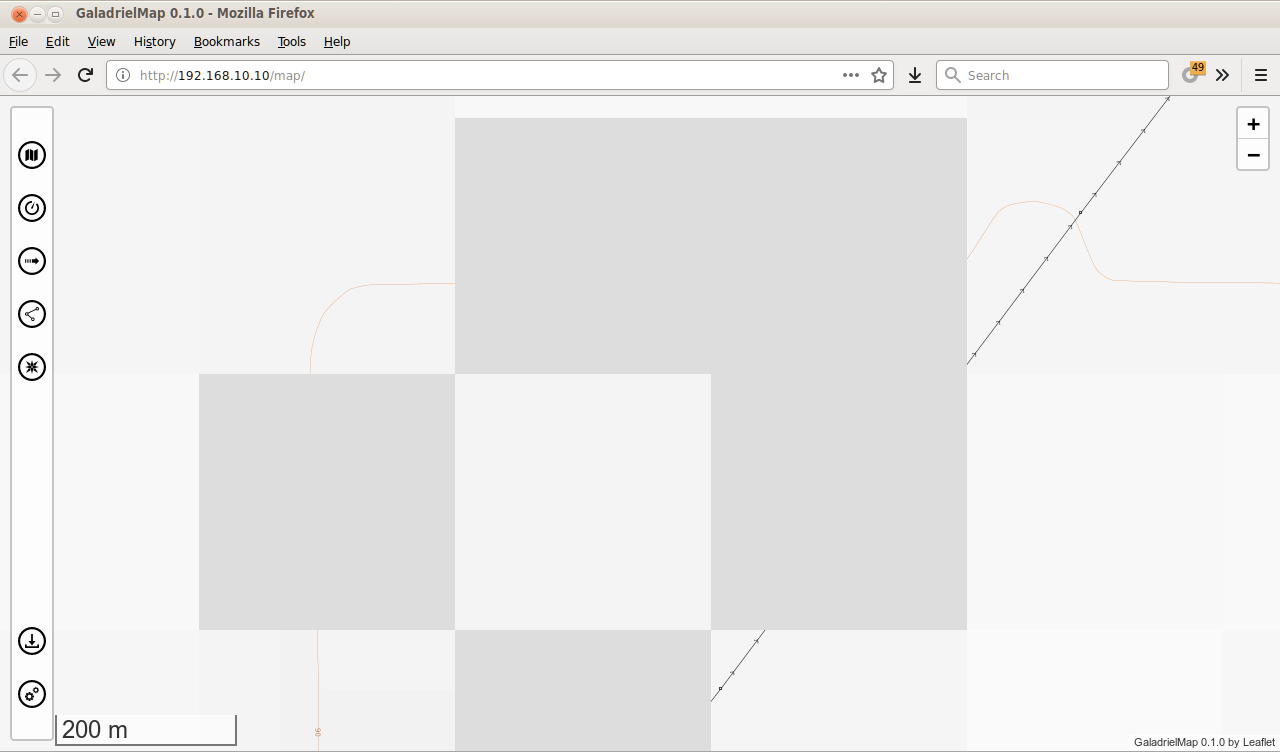
Task: Open the settings gears sidebar icon
Action: (x=32, y=694)
